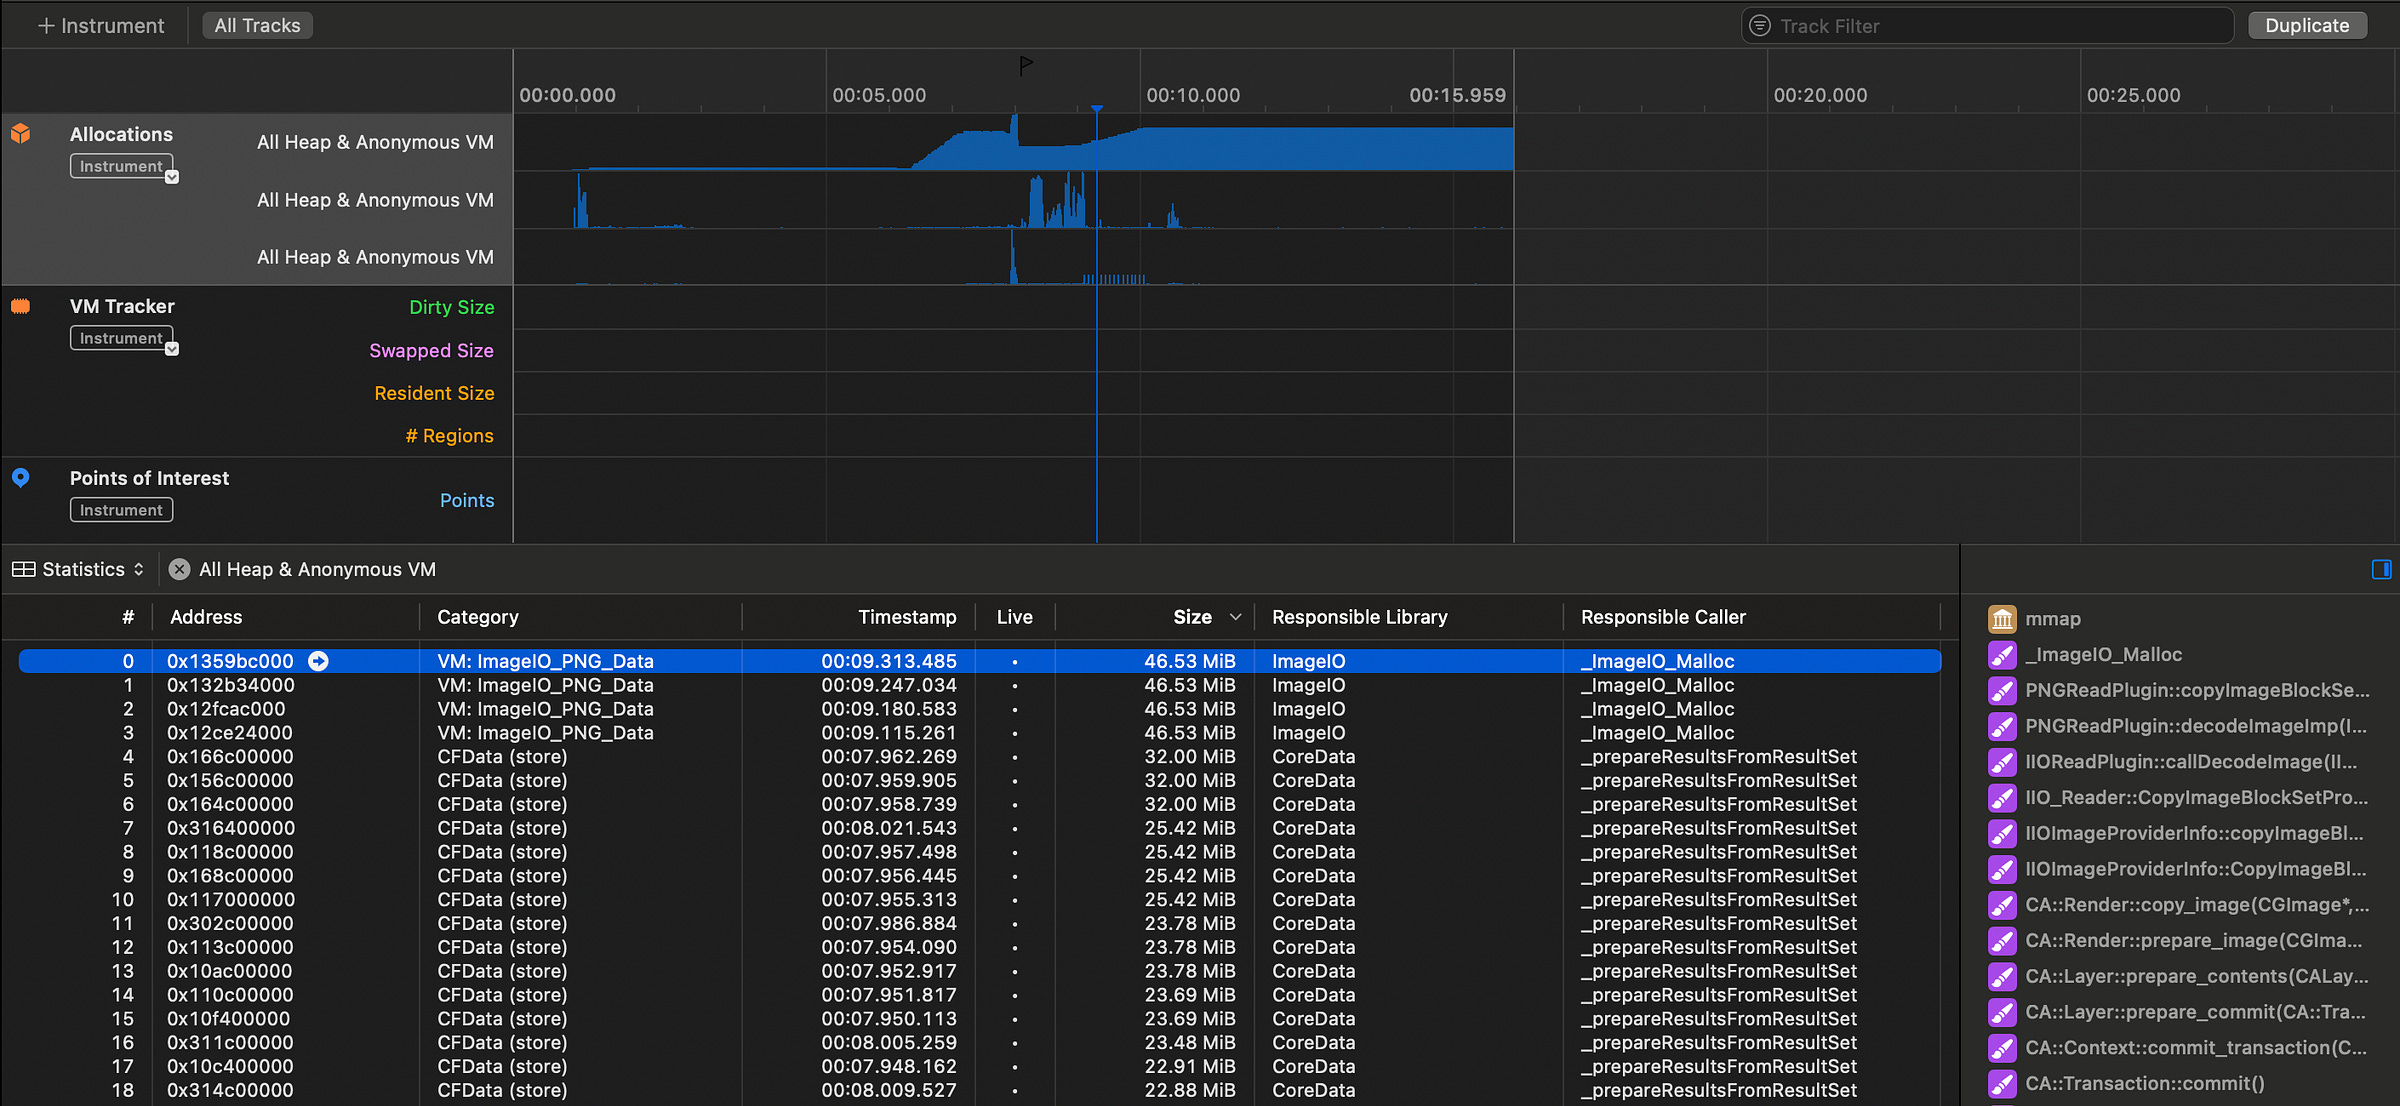Click the VM Tracker instrument icon
2400x1106 pixels.
coord(20,306)
